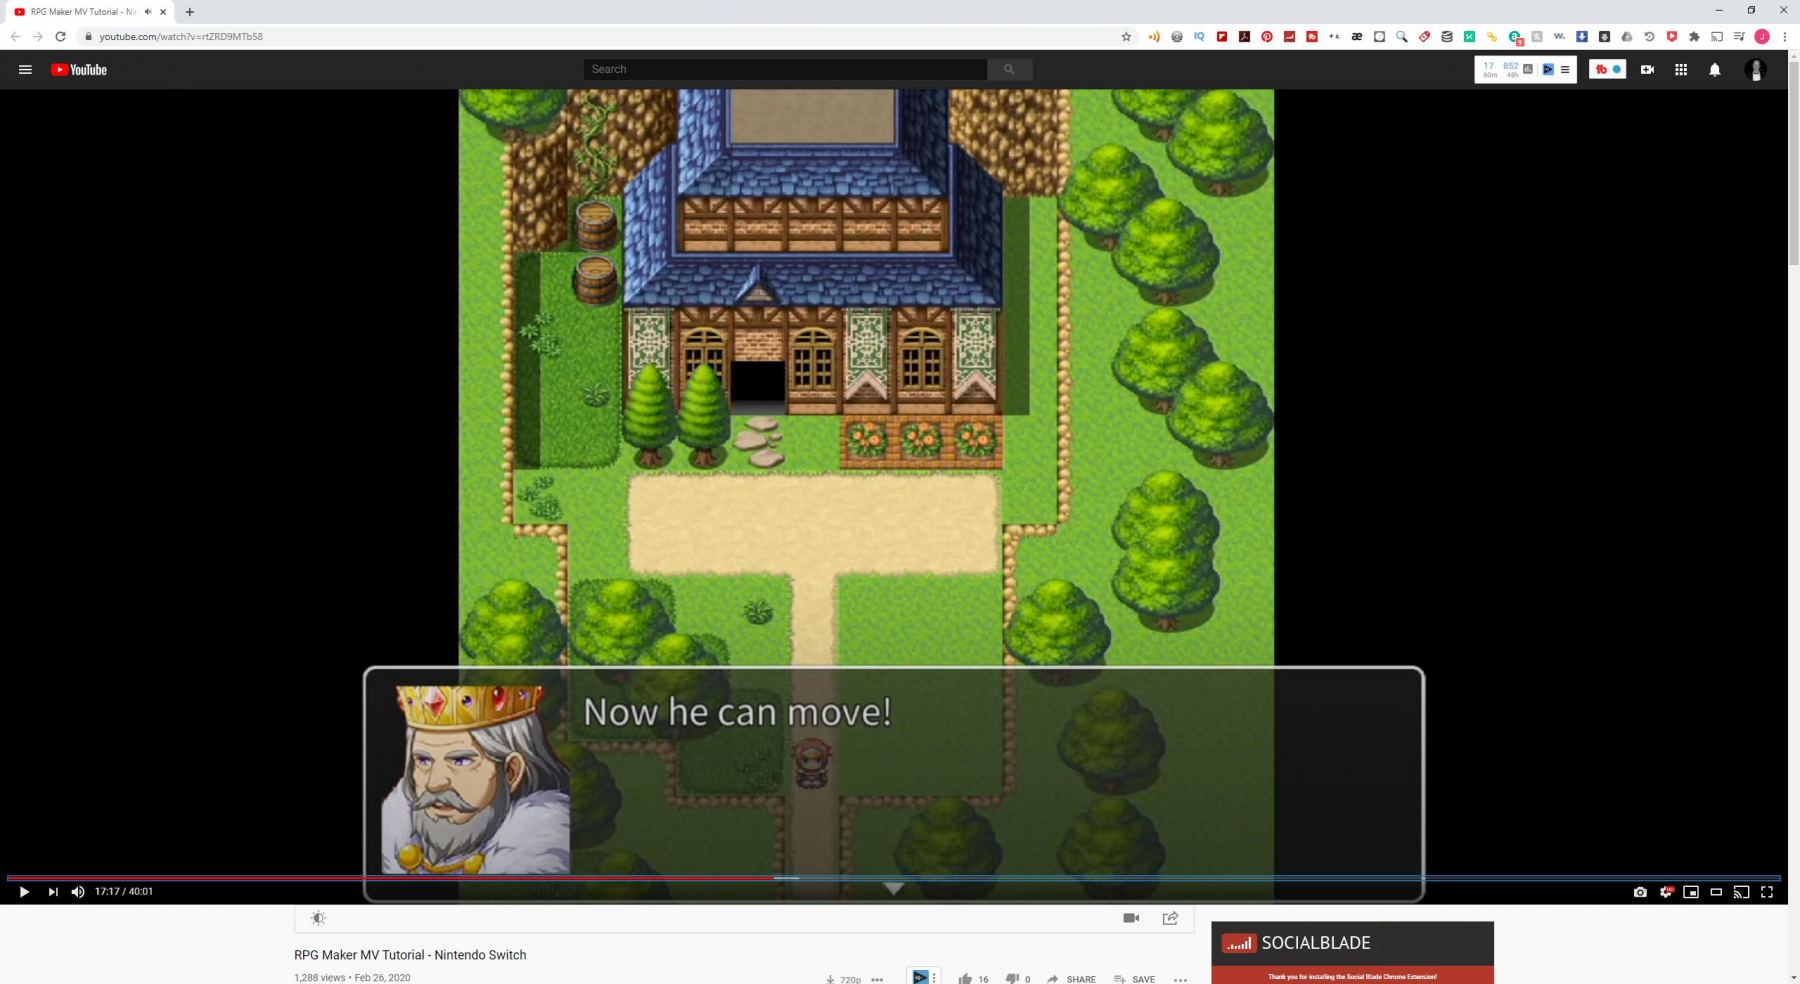Open the YouTube guide hamburger menu
The height and width of the screenshot is (984, 1800).
(26, 70)
